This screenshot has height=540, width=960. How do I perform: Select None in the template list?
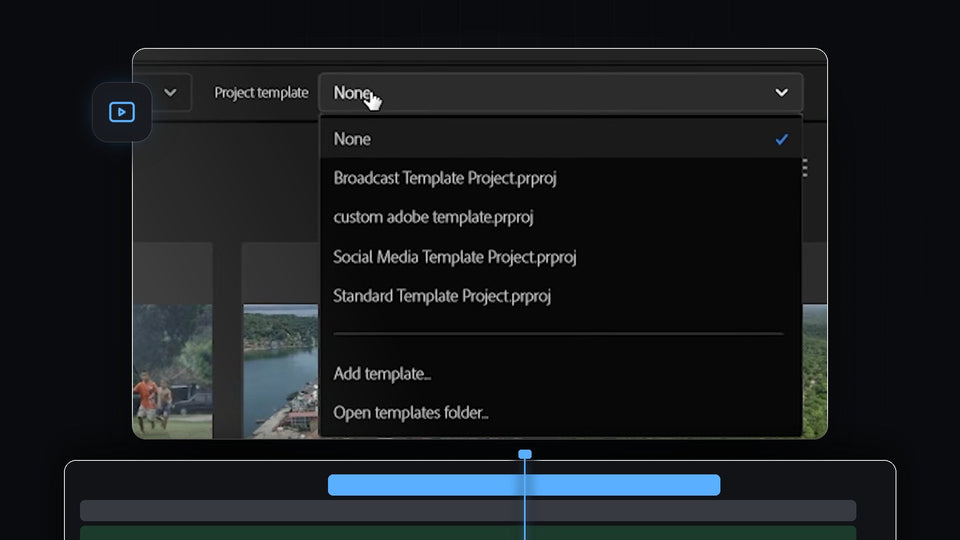[x=560, y=139]
